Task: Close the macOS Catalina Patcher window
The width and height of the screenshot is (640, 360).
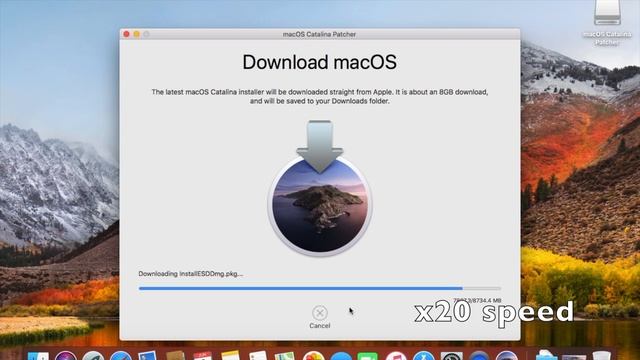Action: point(127,34)
